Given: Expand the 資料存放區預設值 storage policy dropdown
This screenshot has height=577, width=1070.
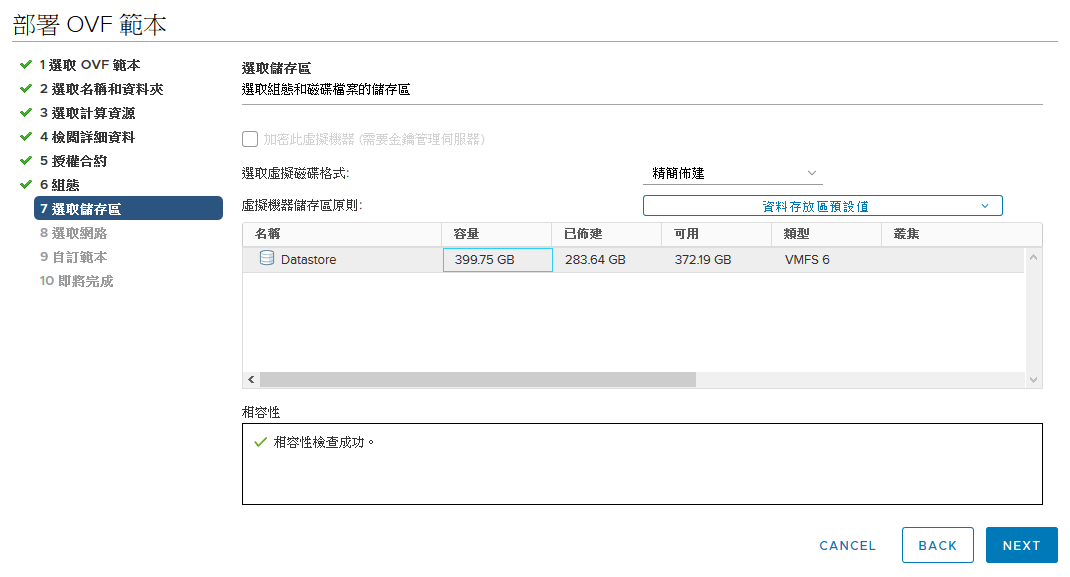Looking at the screenshot, I should (822, 206).
